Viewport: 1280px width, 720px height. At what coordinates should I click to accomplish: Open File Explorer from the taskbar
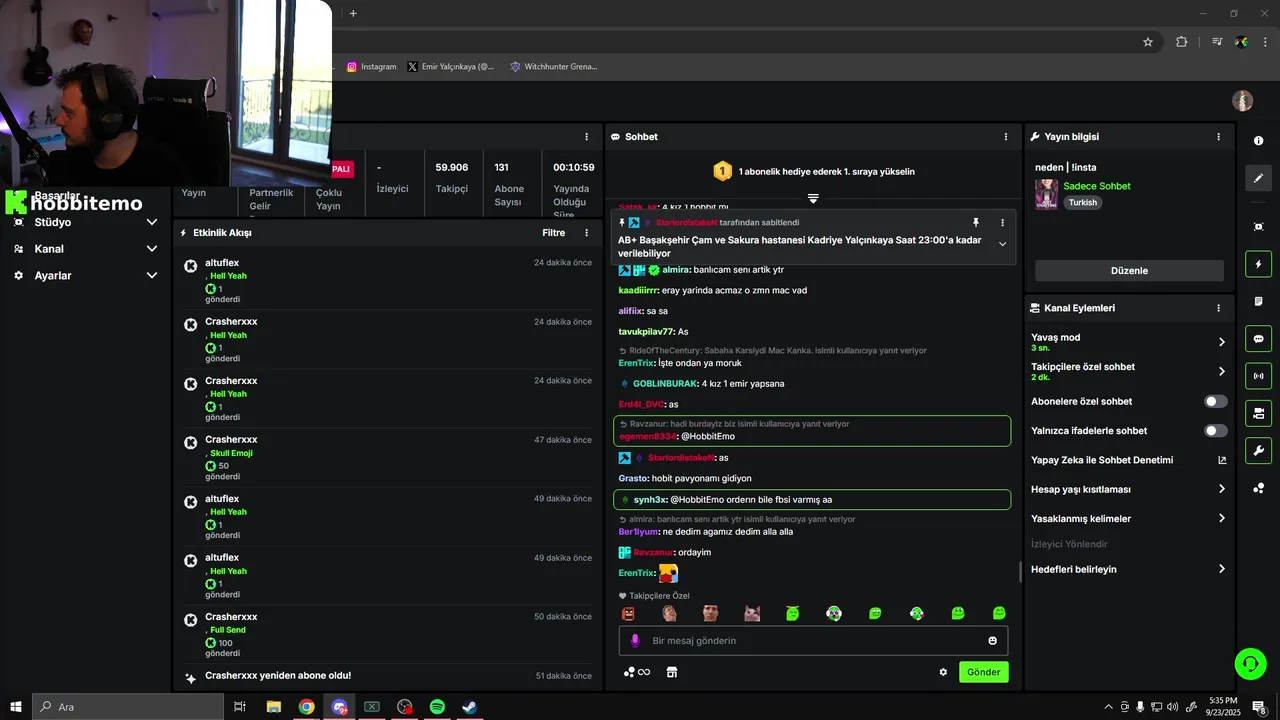pos(274,707)
